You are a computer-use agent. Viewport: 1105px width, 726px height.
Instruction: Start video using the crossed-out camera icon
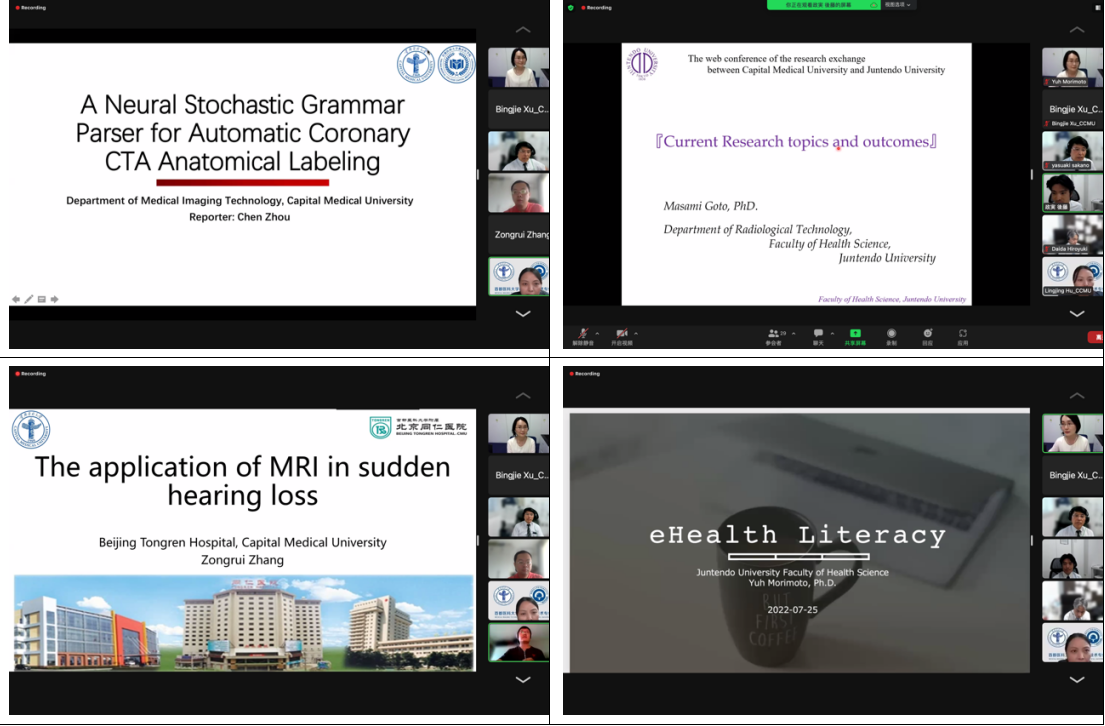[621, 333]
